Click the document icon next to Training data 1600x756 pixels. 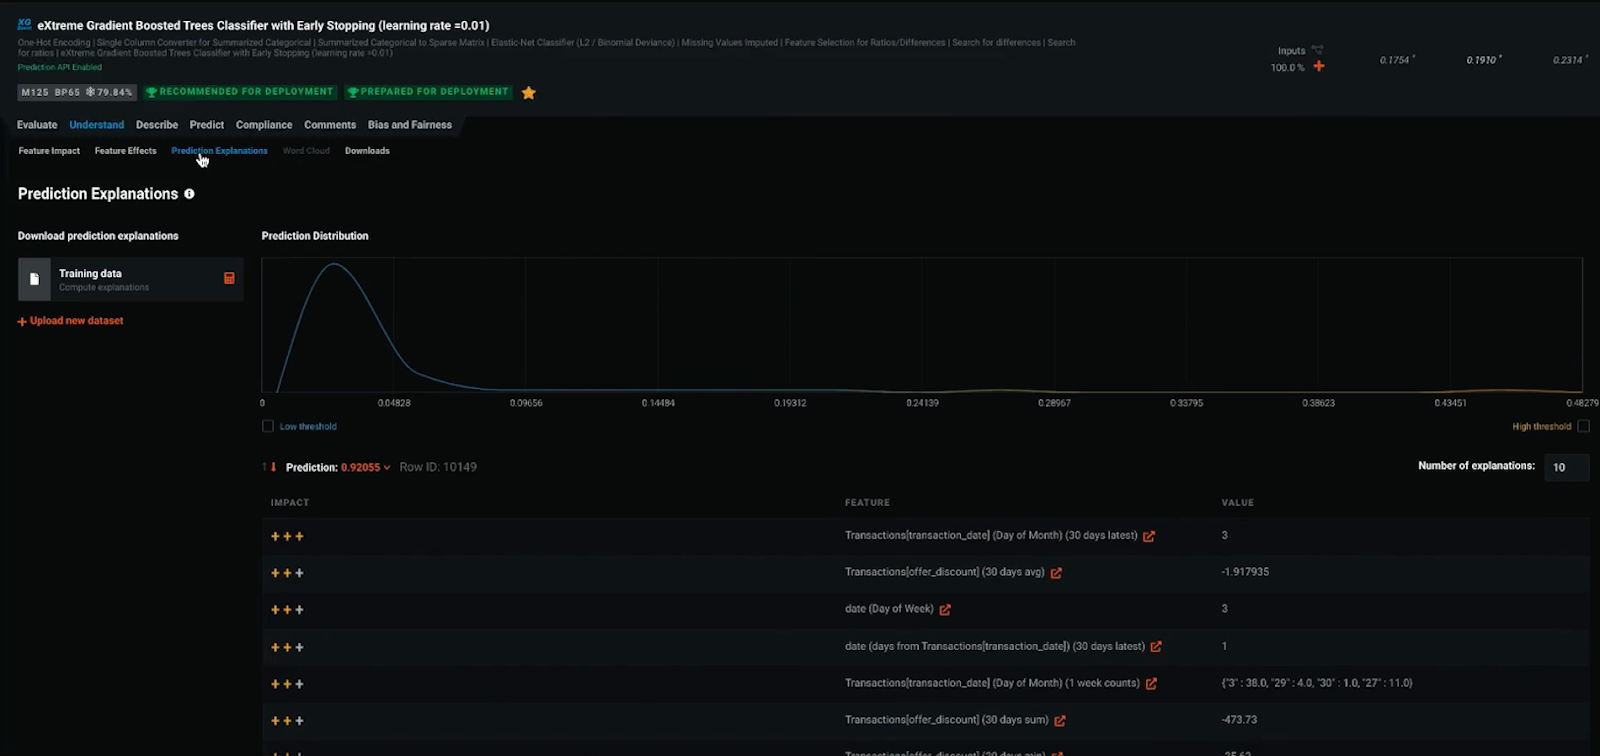point(34,279)
